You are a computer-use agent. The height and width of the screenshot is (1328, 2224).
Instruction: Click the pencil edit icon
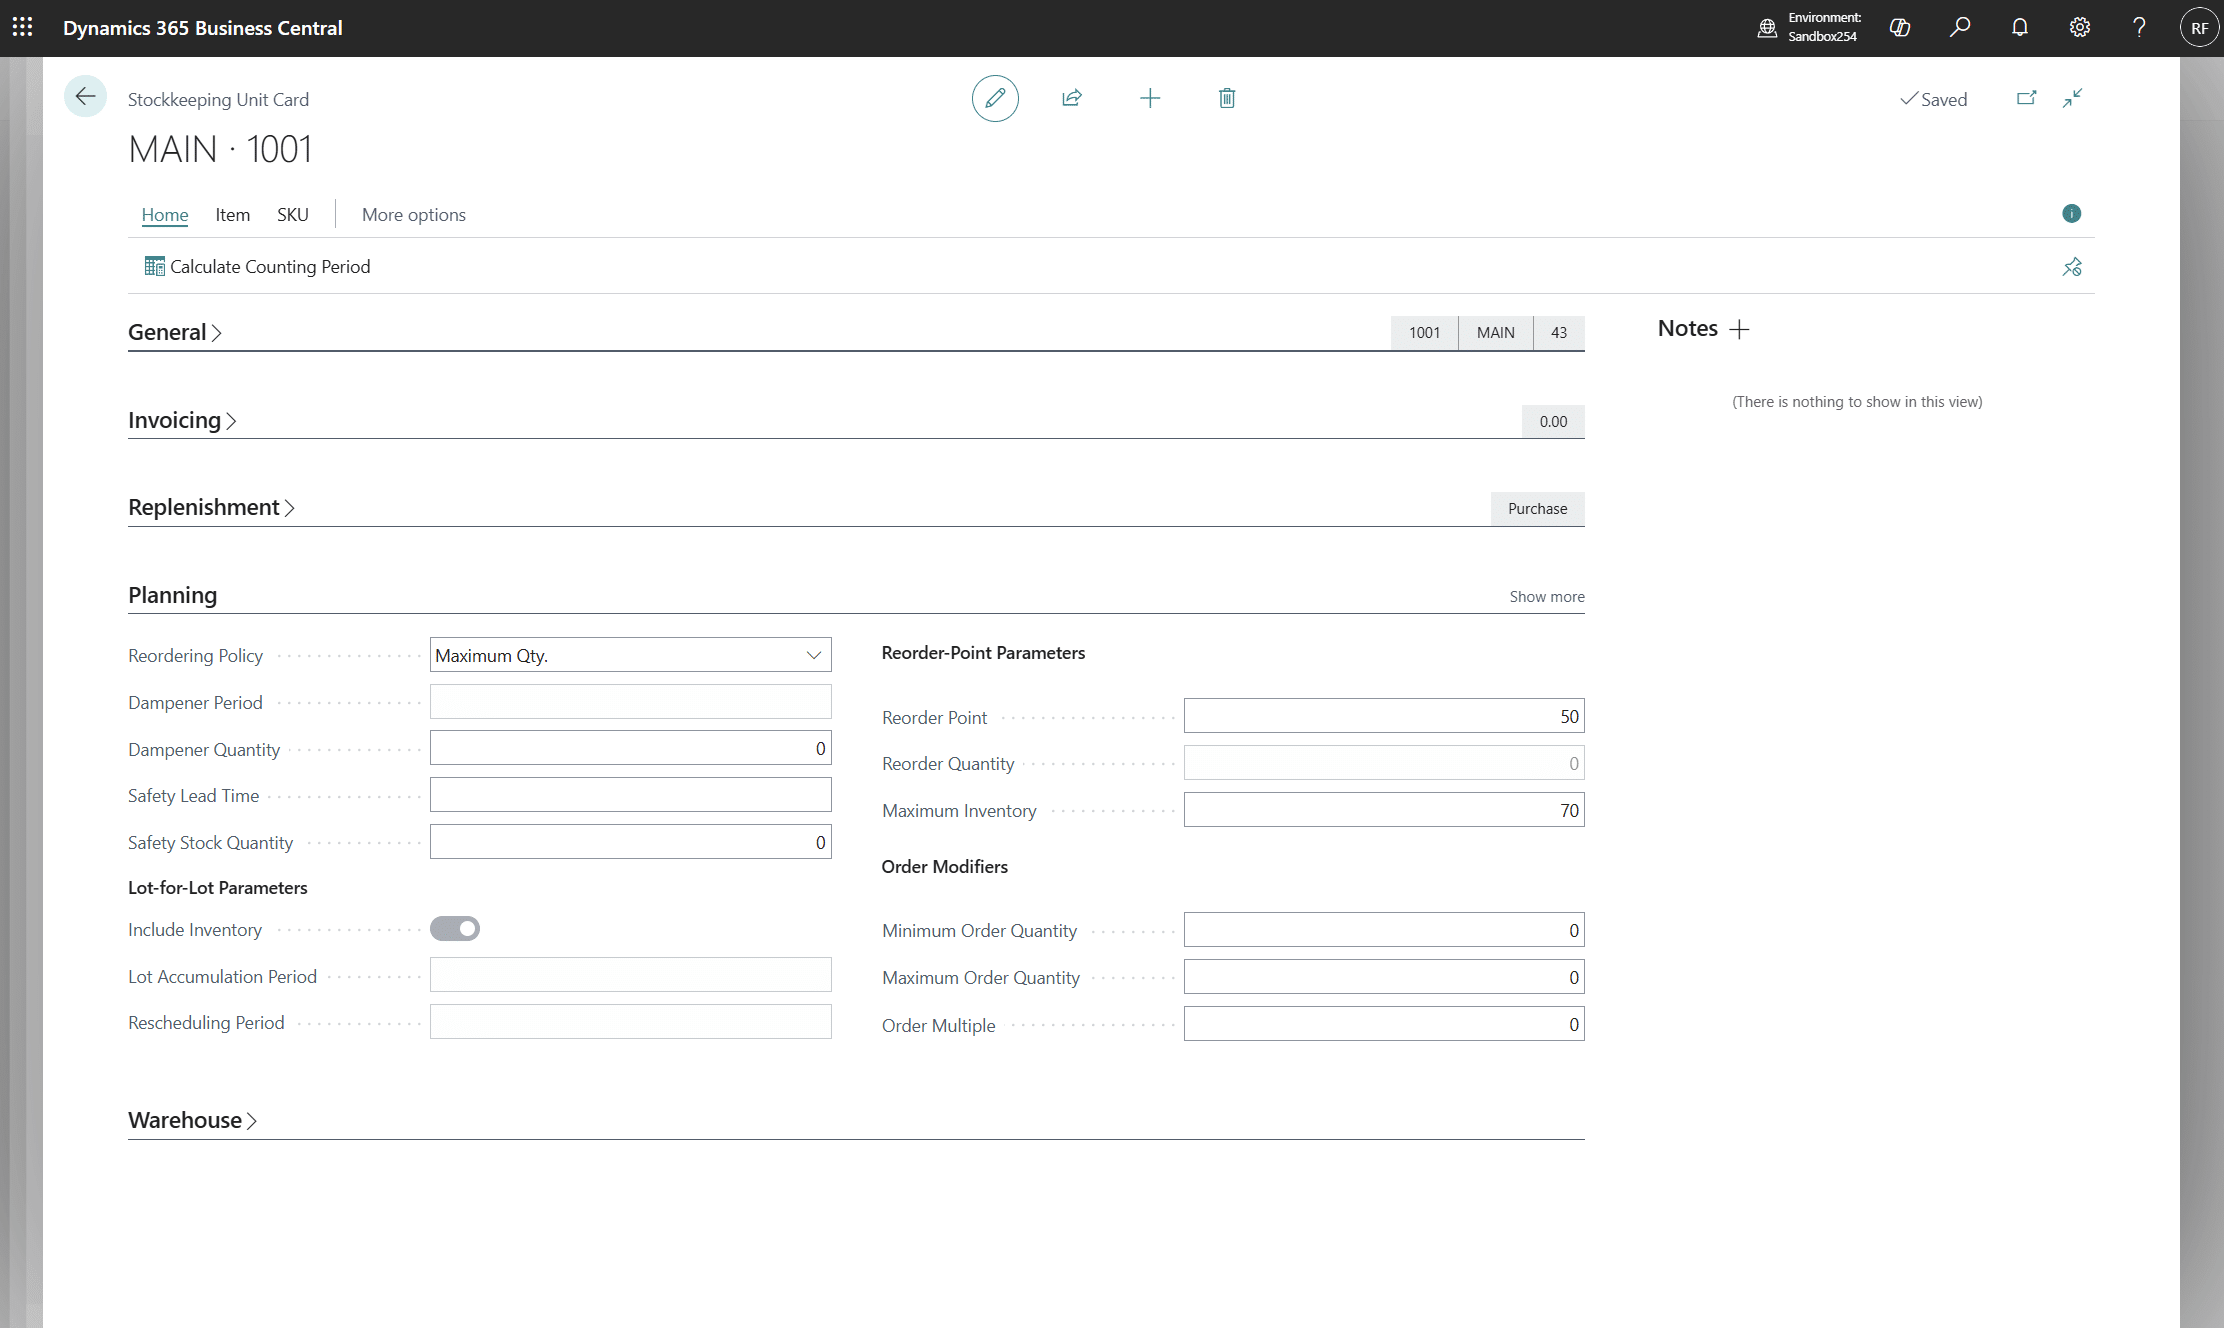click(995, 98)
